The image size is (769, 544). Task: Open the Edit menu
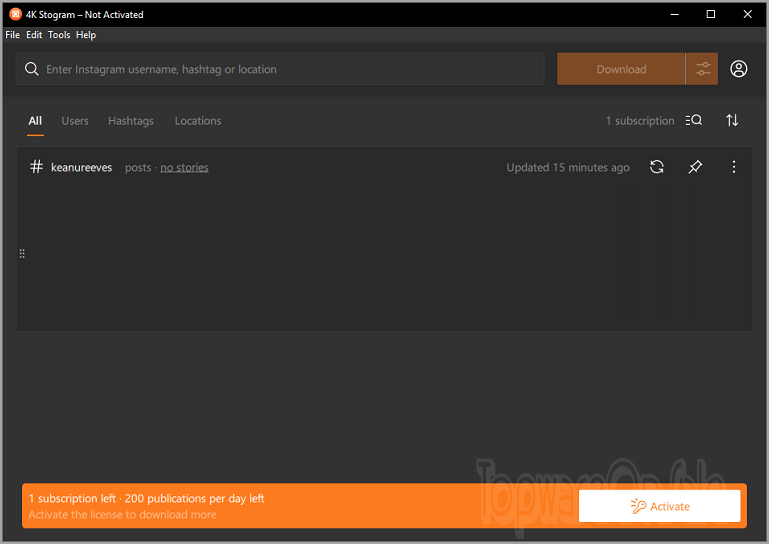34,35
